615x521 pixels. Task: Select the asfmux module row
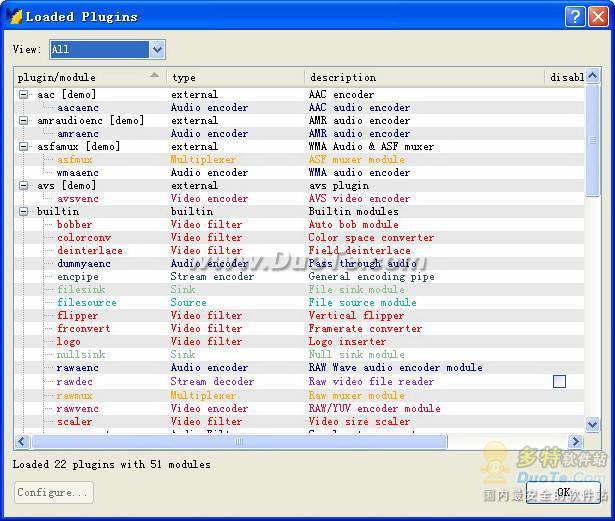[299, 159]
